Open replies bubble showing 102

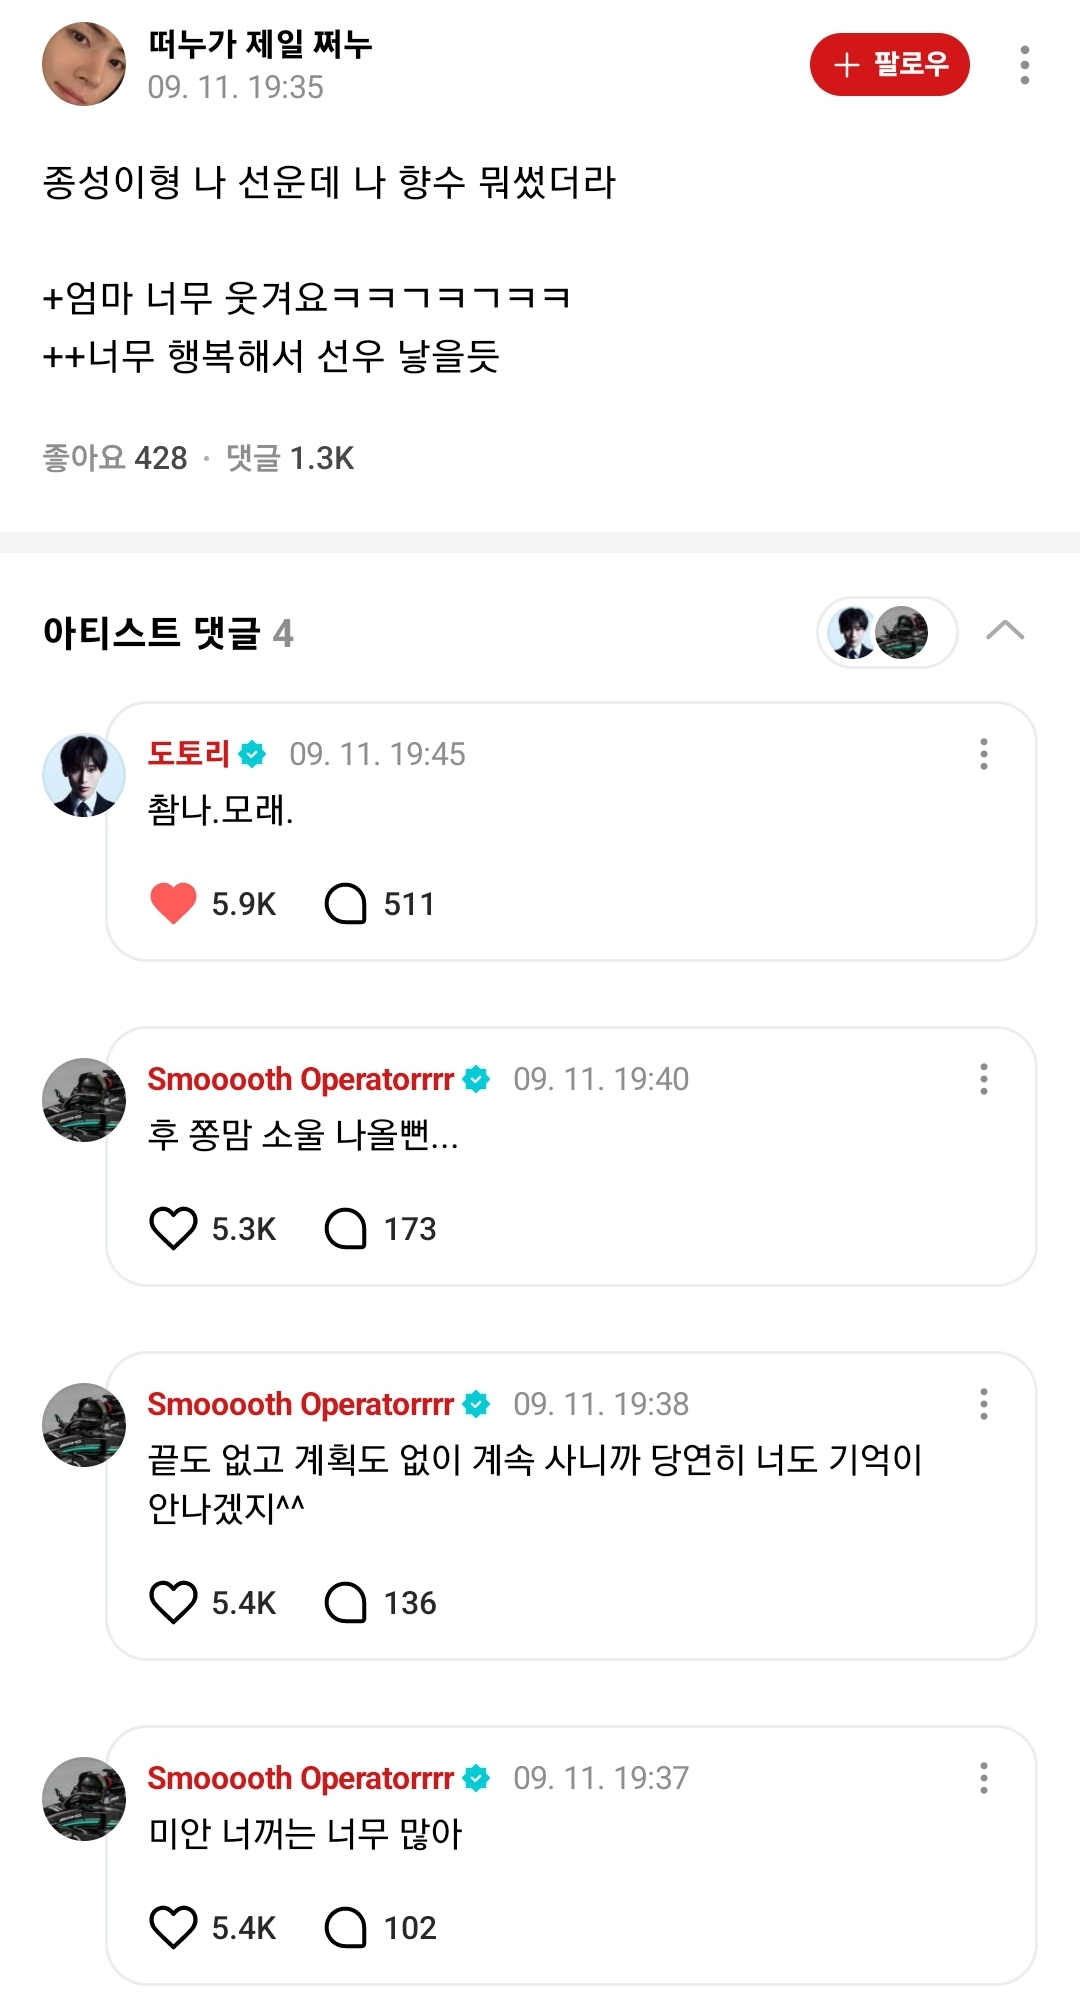click(346, 1927)
